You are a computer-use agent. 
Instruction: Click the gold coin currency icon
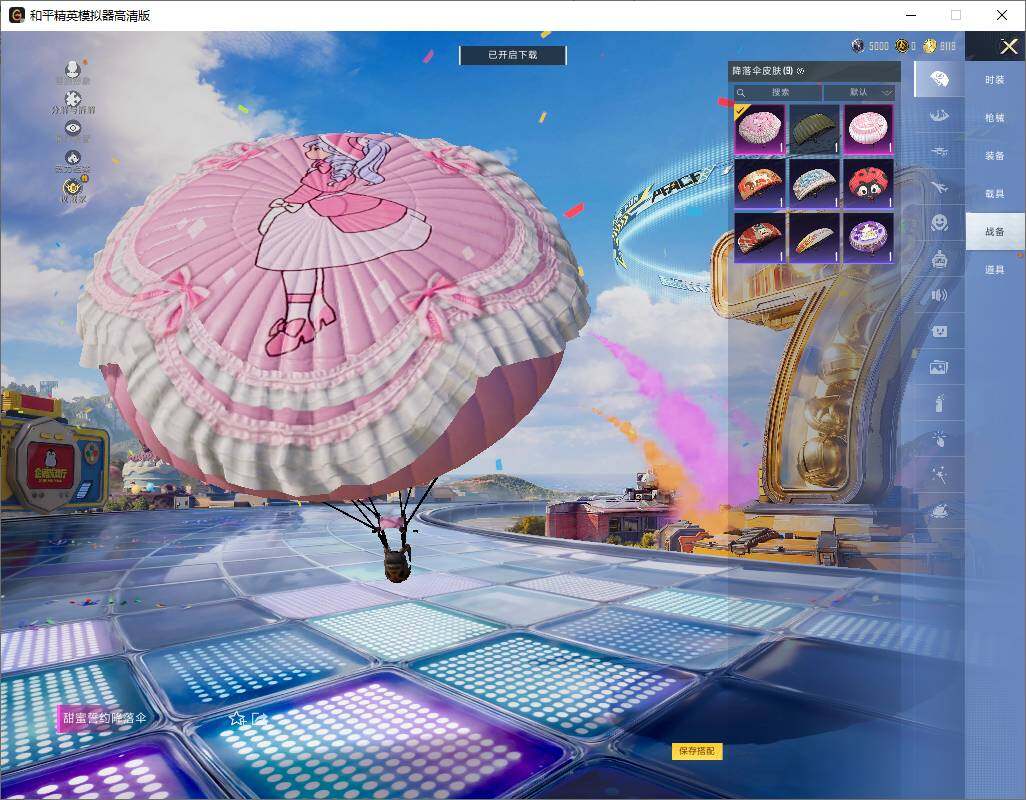point(930,45)
